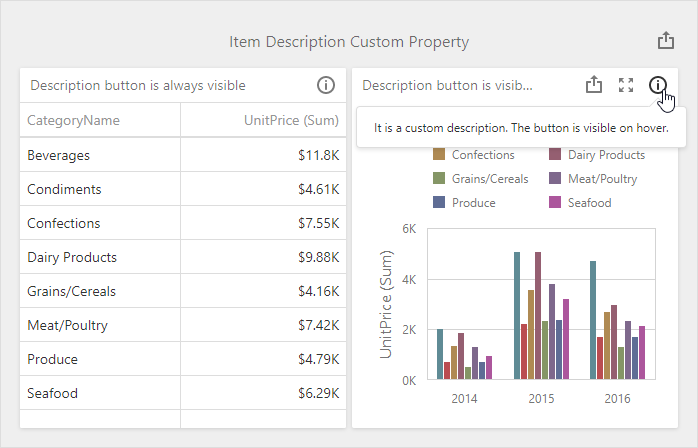Maximize the chart item
The image size is (698, 448).
tap(626, 85)
